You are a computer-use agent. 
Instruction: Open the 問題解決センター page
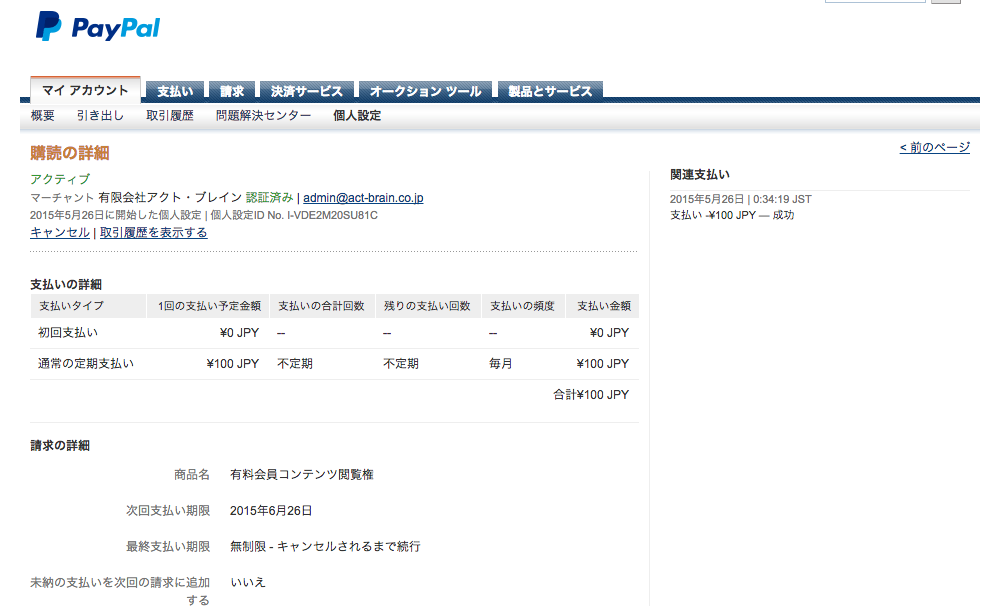pos(262,116)
